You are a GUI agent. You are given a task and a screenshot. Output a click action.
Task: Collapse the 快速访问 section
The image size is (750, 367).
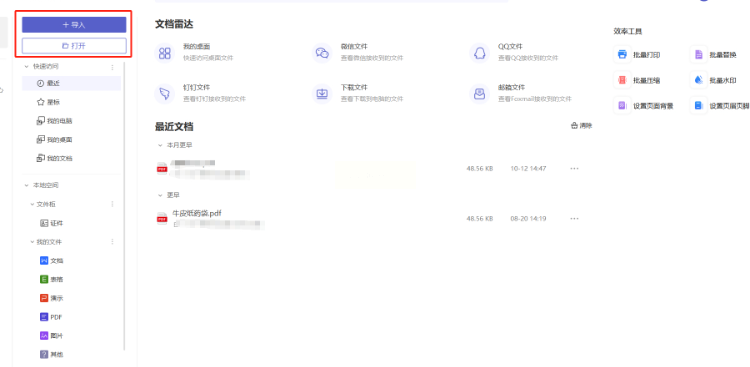tap(26, 67)
